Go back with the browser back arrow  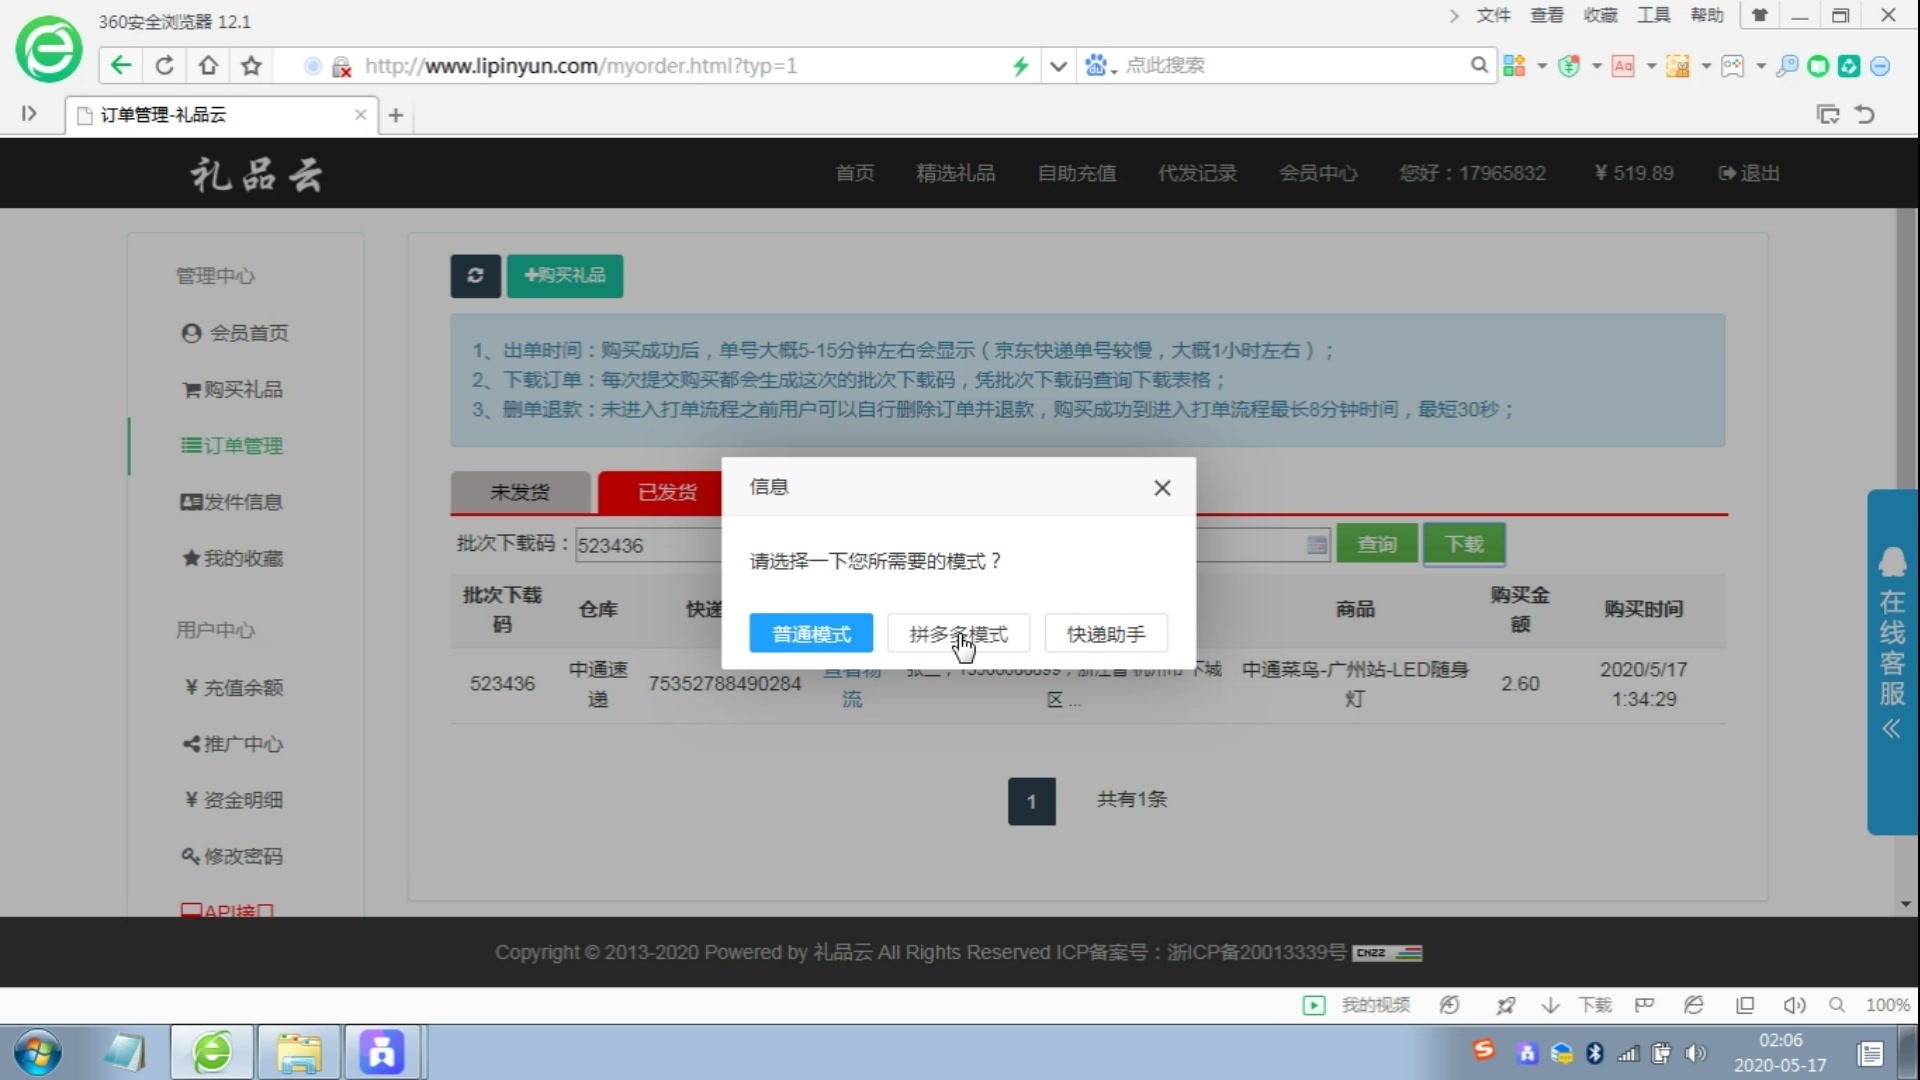121,66
